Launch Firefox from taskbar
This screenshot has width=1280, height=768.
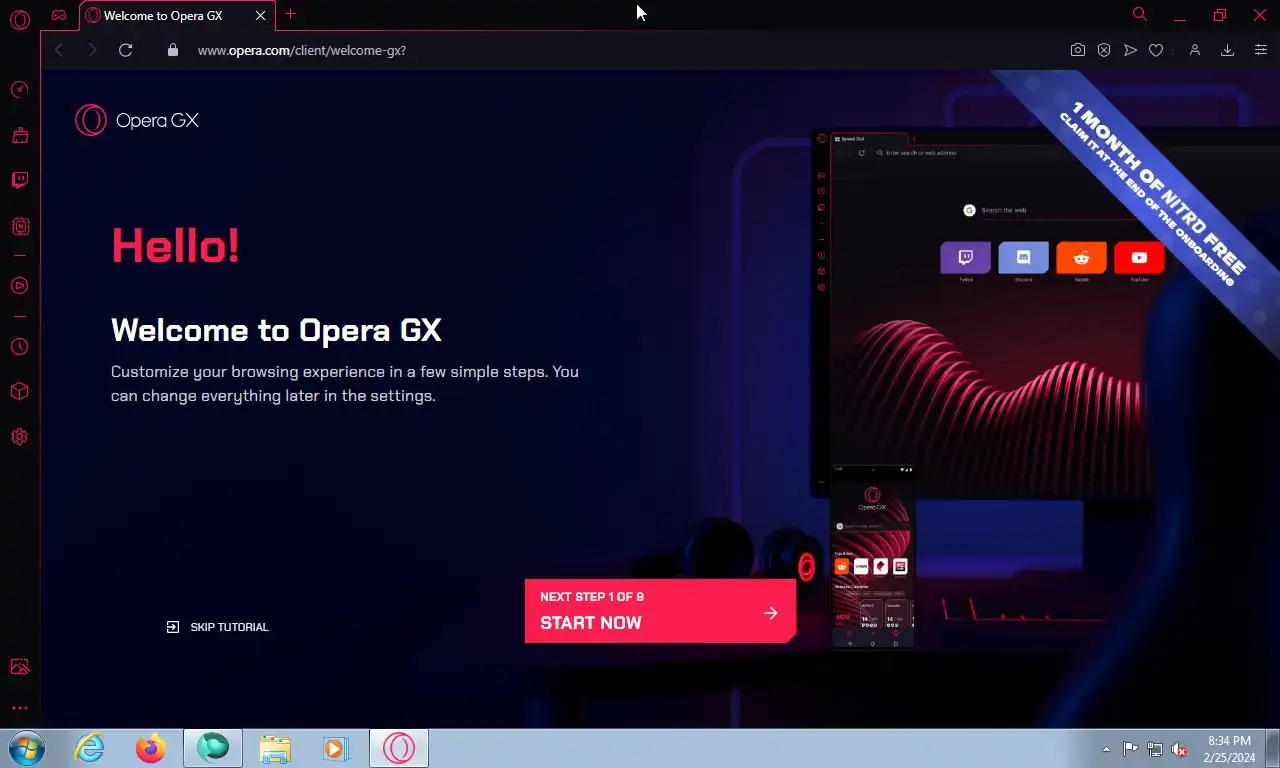point(151,748)
